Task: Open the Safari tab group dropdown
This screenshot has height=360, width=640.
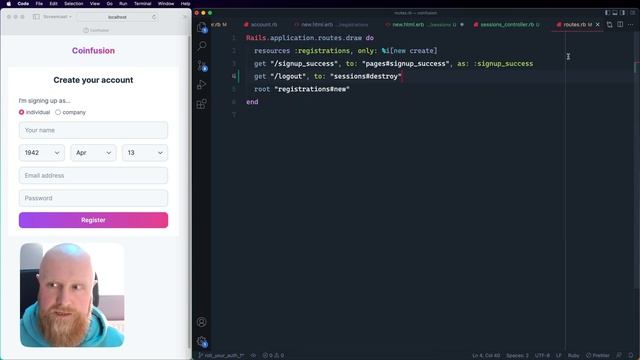Action: pyautogui.click(x=58, y=17)
